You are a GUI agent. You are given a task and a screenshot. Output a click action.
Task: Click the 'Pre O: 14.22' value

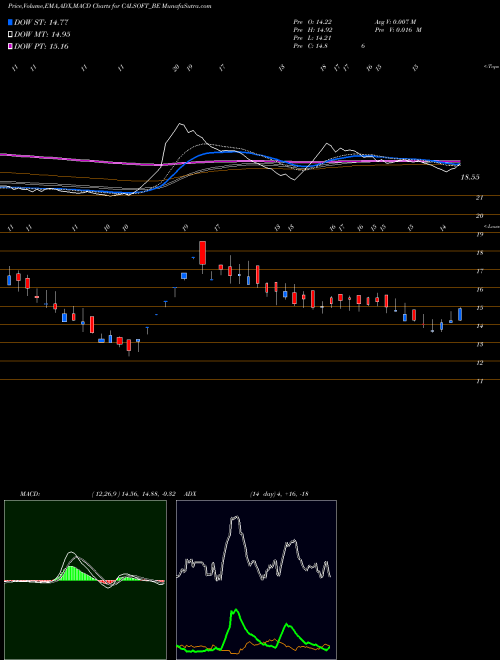click(x=315, y=21)
